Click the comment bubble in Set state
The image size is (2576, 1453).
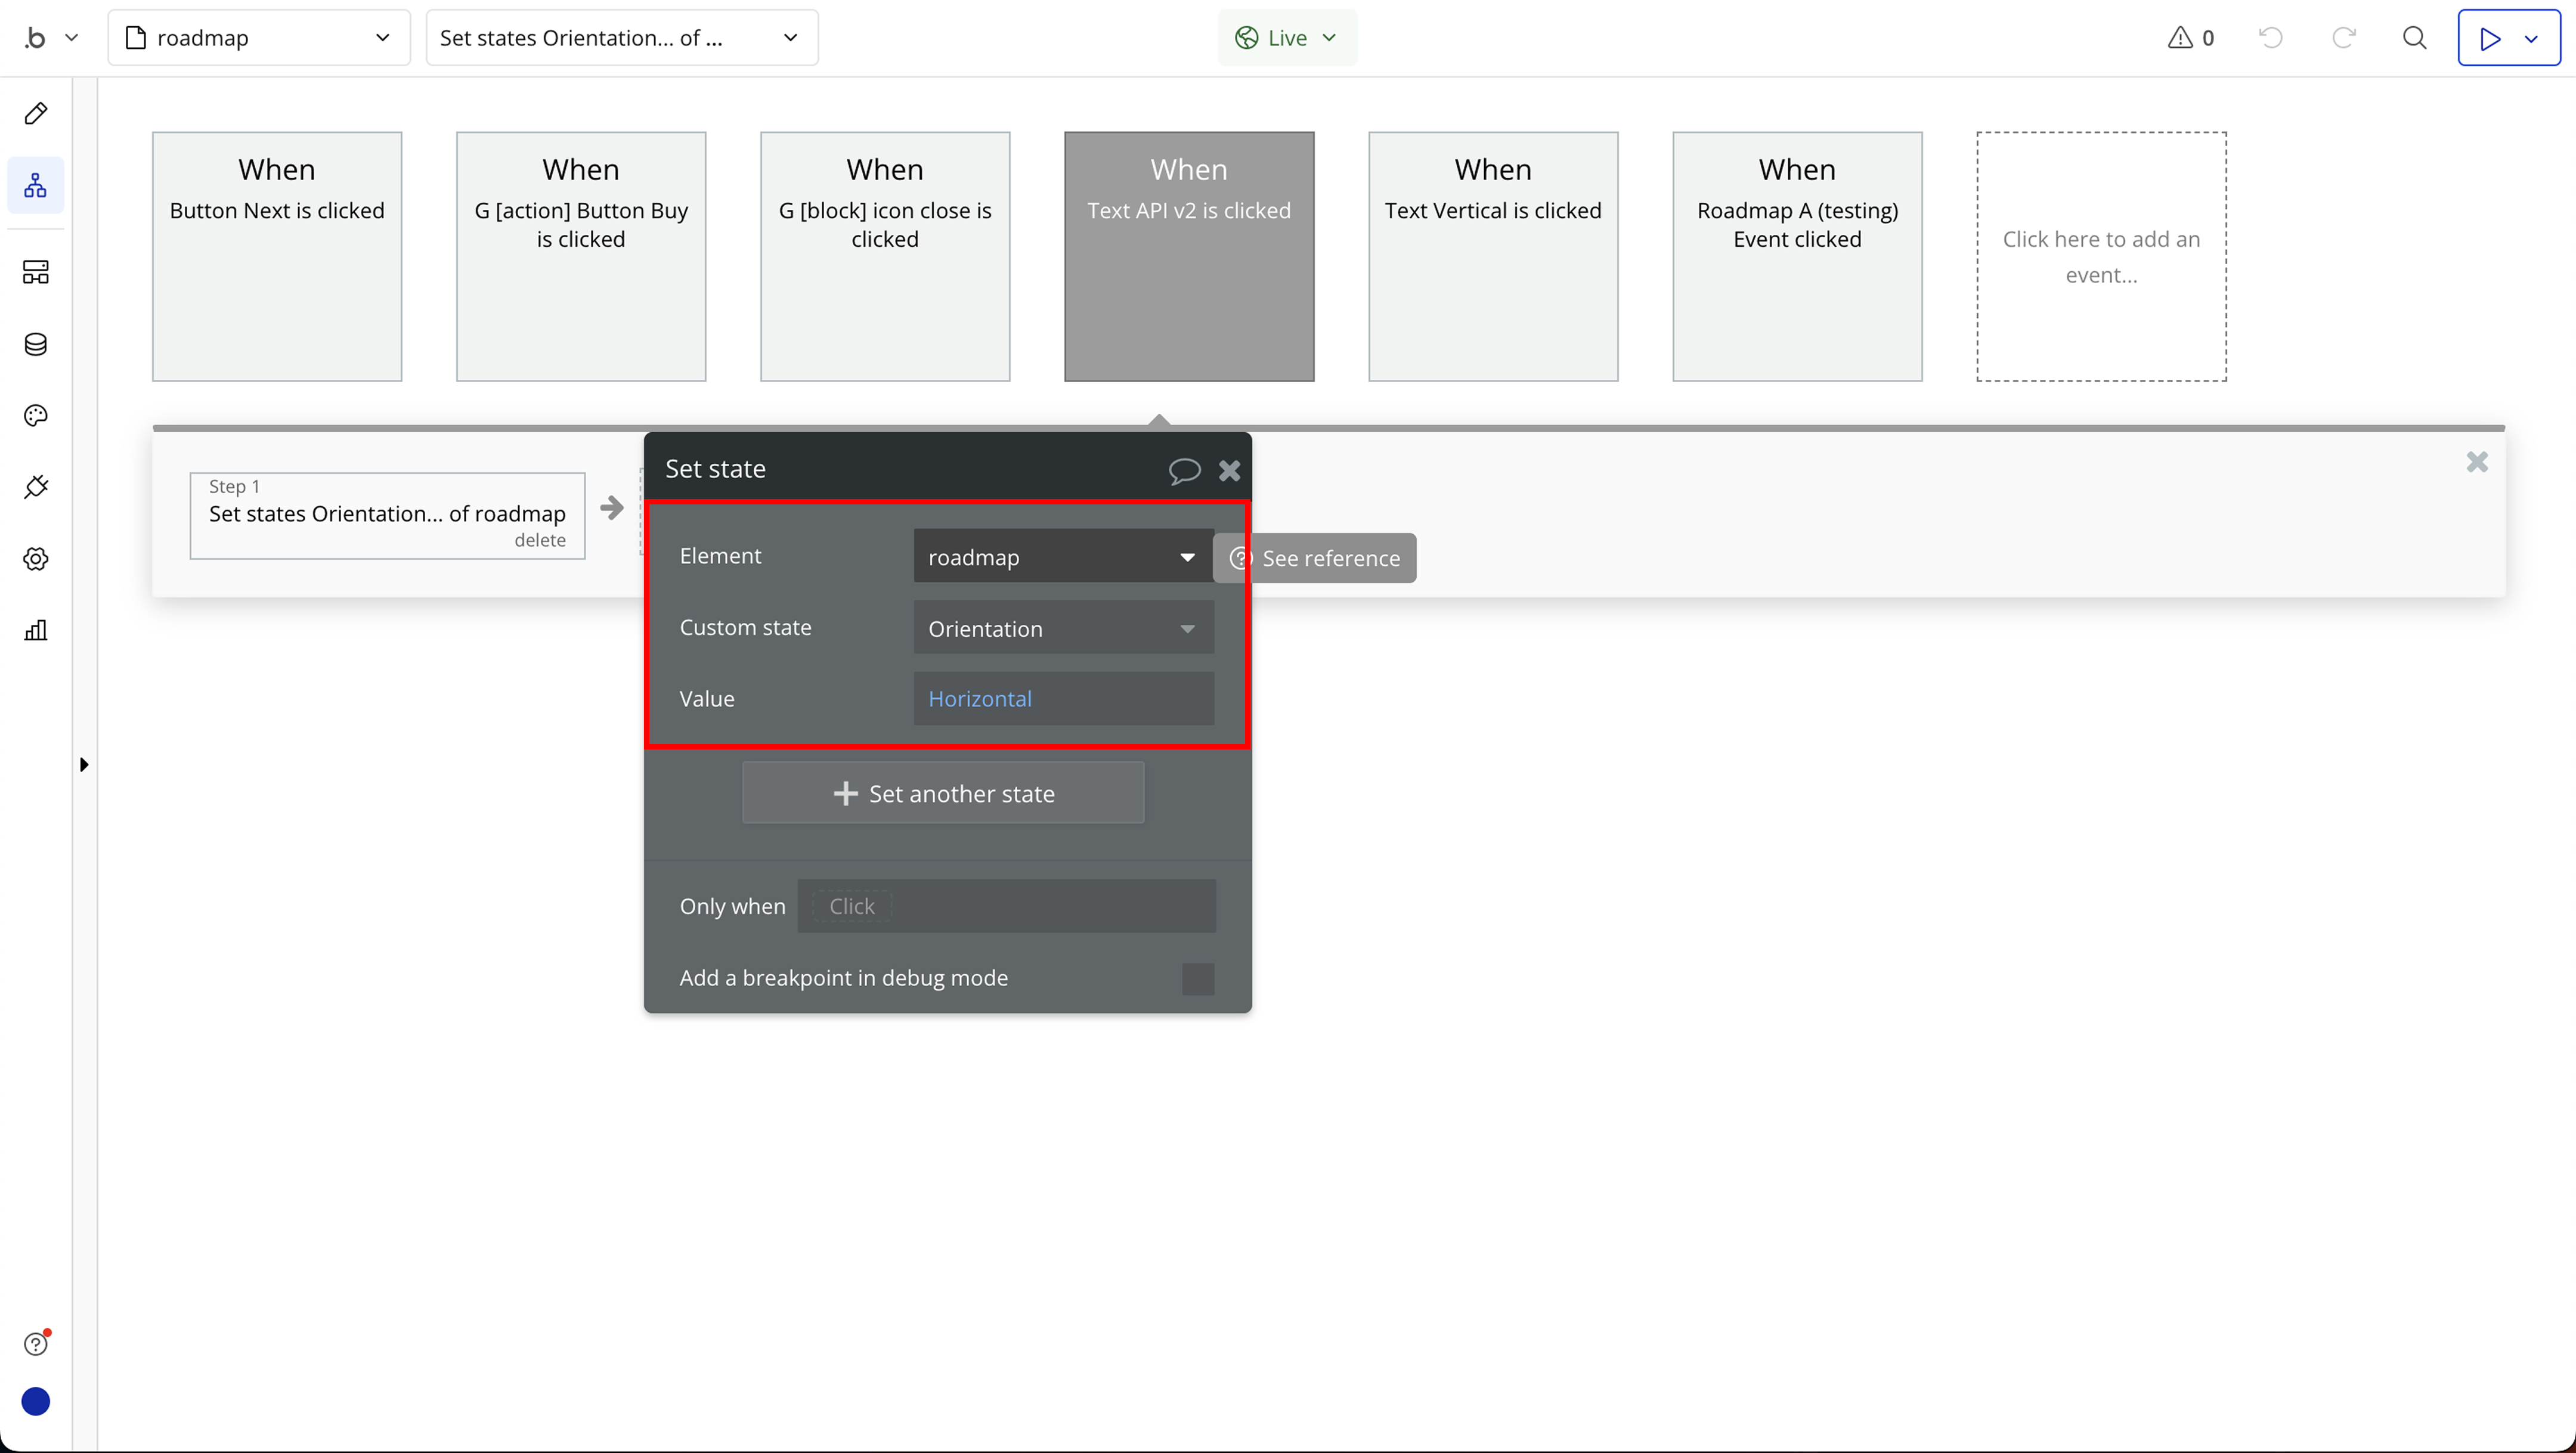1184,470
